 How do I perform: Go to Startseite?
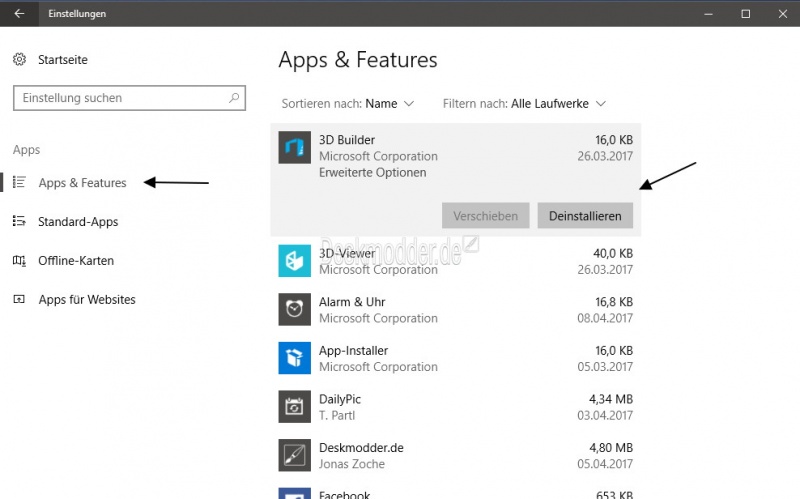tap(63, 60)
